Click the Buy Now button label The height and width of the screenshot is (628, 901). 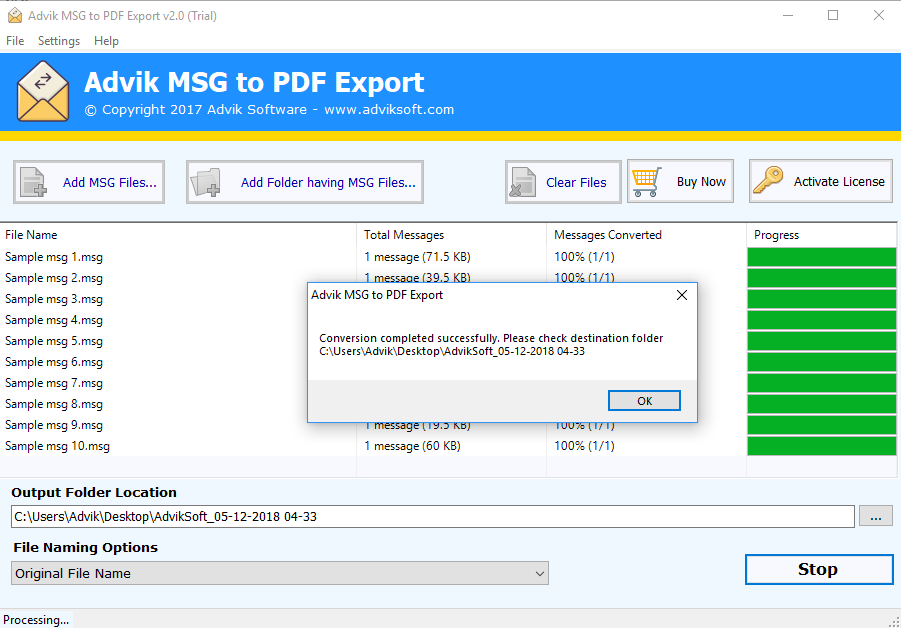(701, 182)
